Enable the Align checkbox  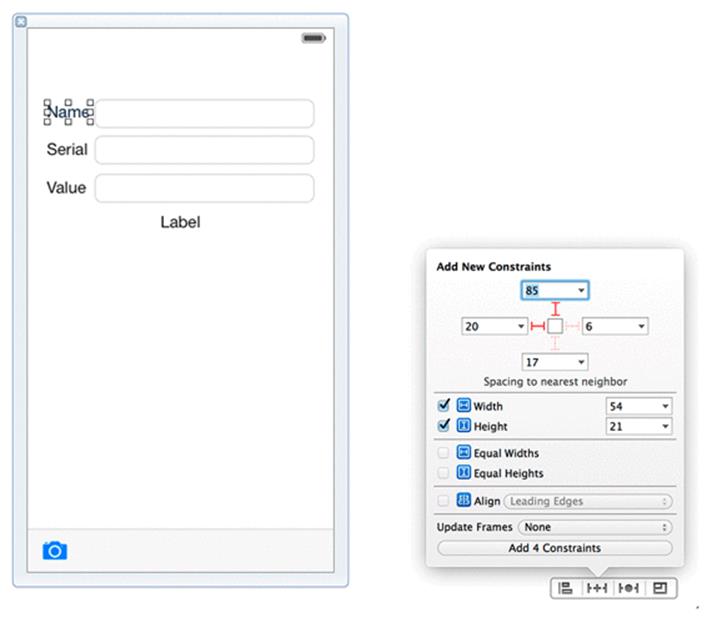pos(444,501)
